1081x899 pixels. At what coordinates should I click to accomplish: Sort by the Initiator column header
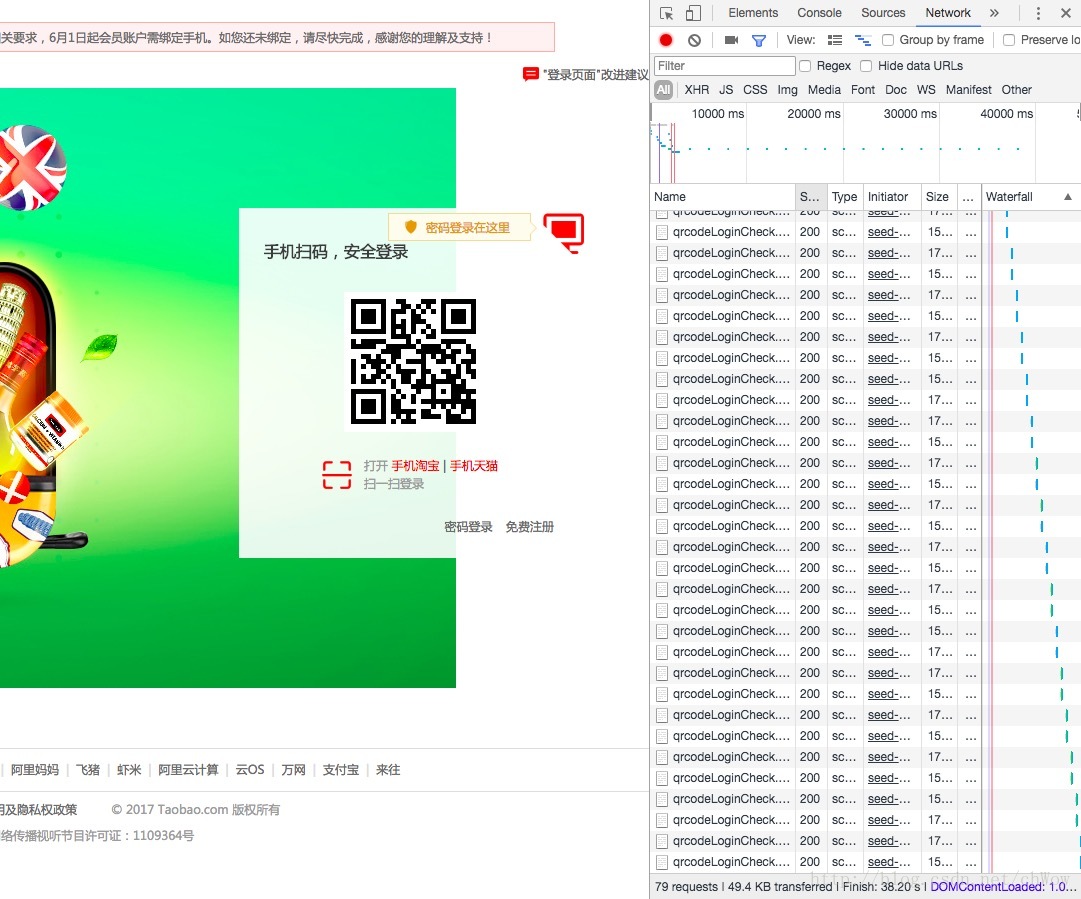click(x=891, y=196)
